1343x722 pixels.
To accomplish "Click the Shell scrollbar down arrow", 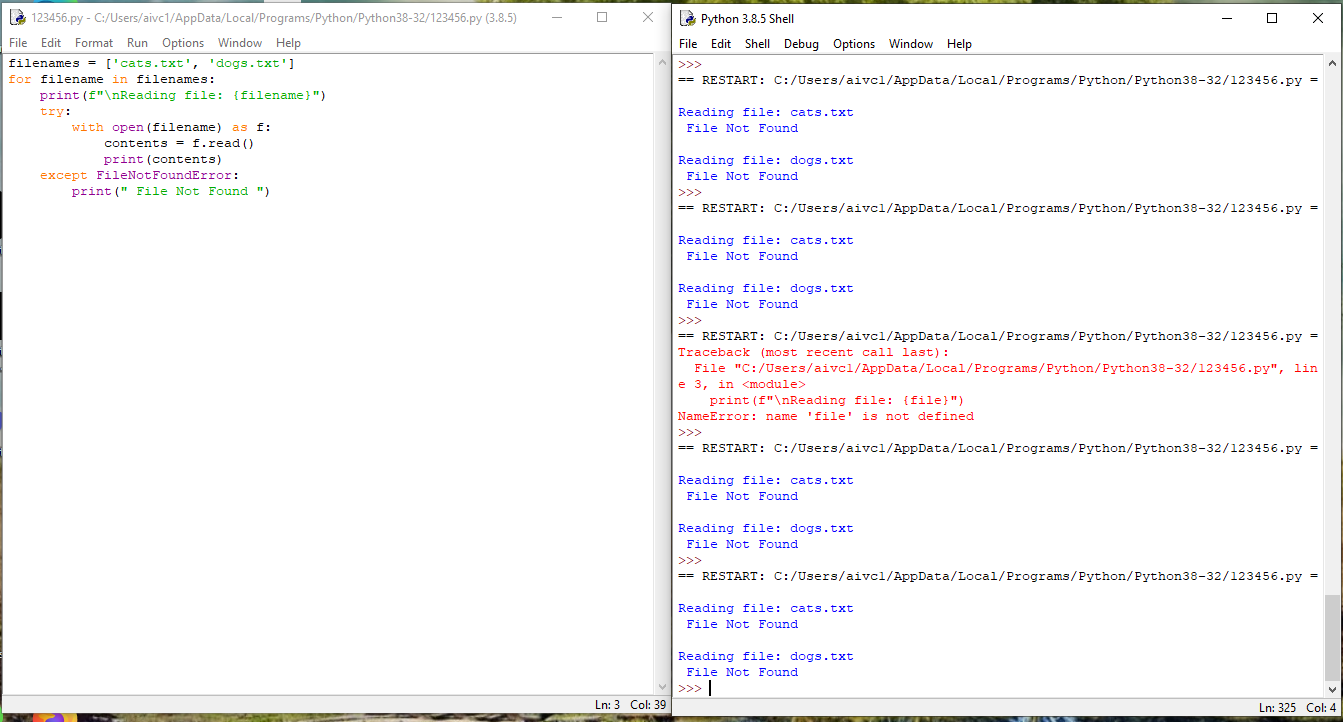I will pyautogui.click(x=1331, y=688).
